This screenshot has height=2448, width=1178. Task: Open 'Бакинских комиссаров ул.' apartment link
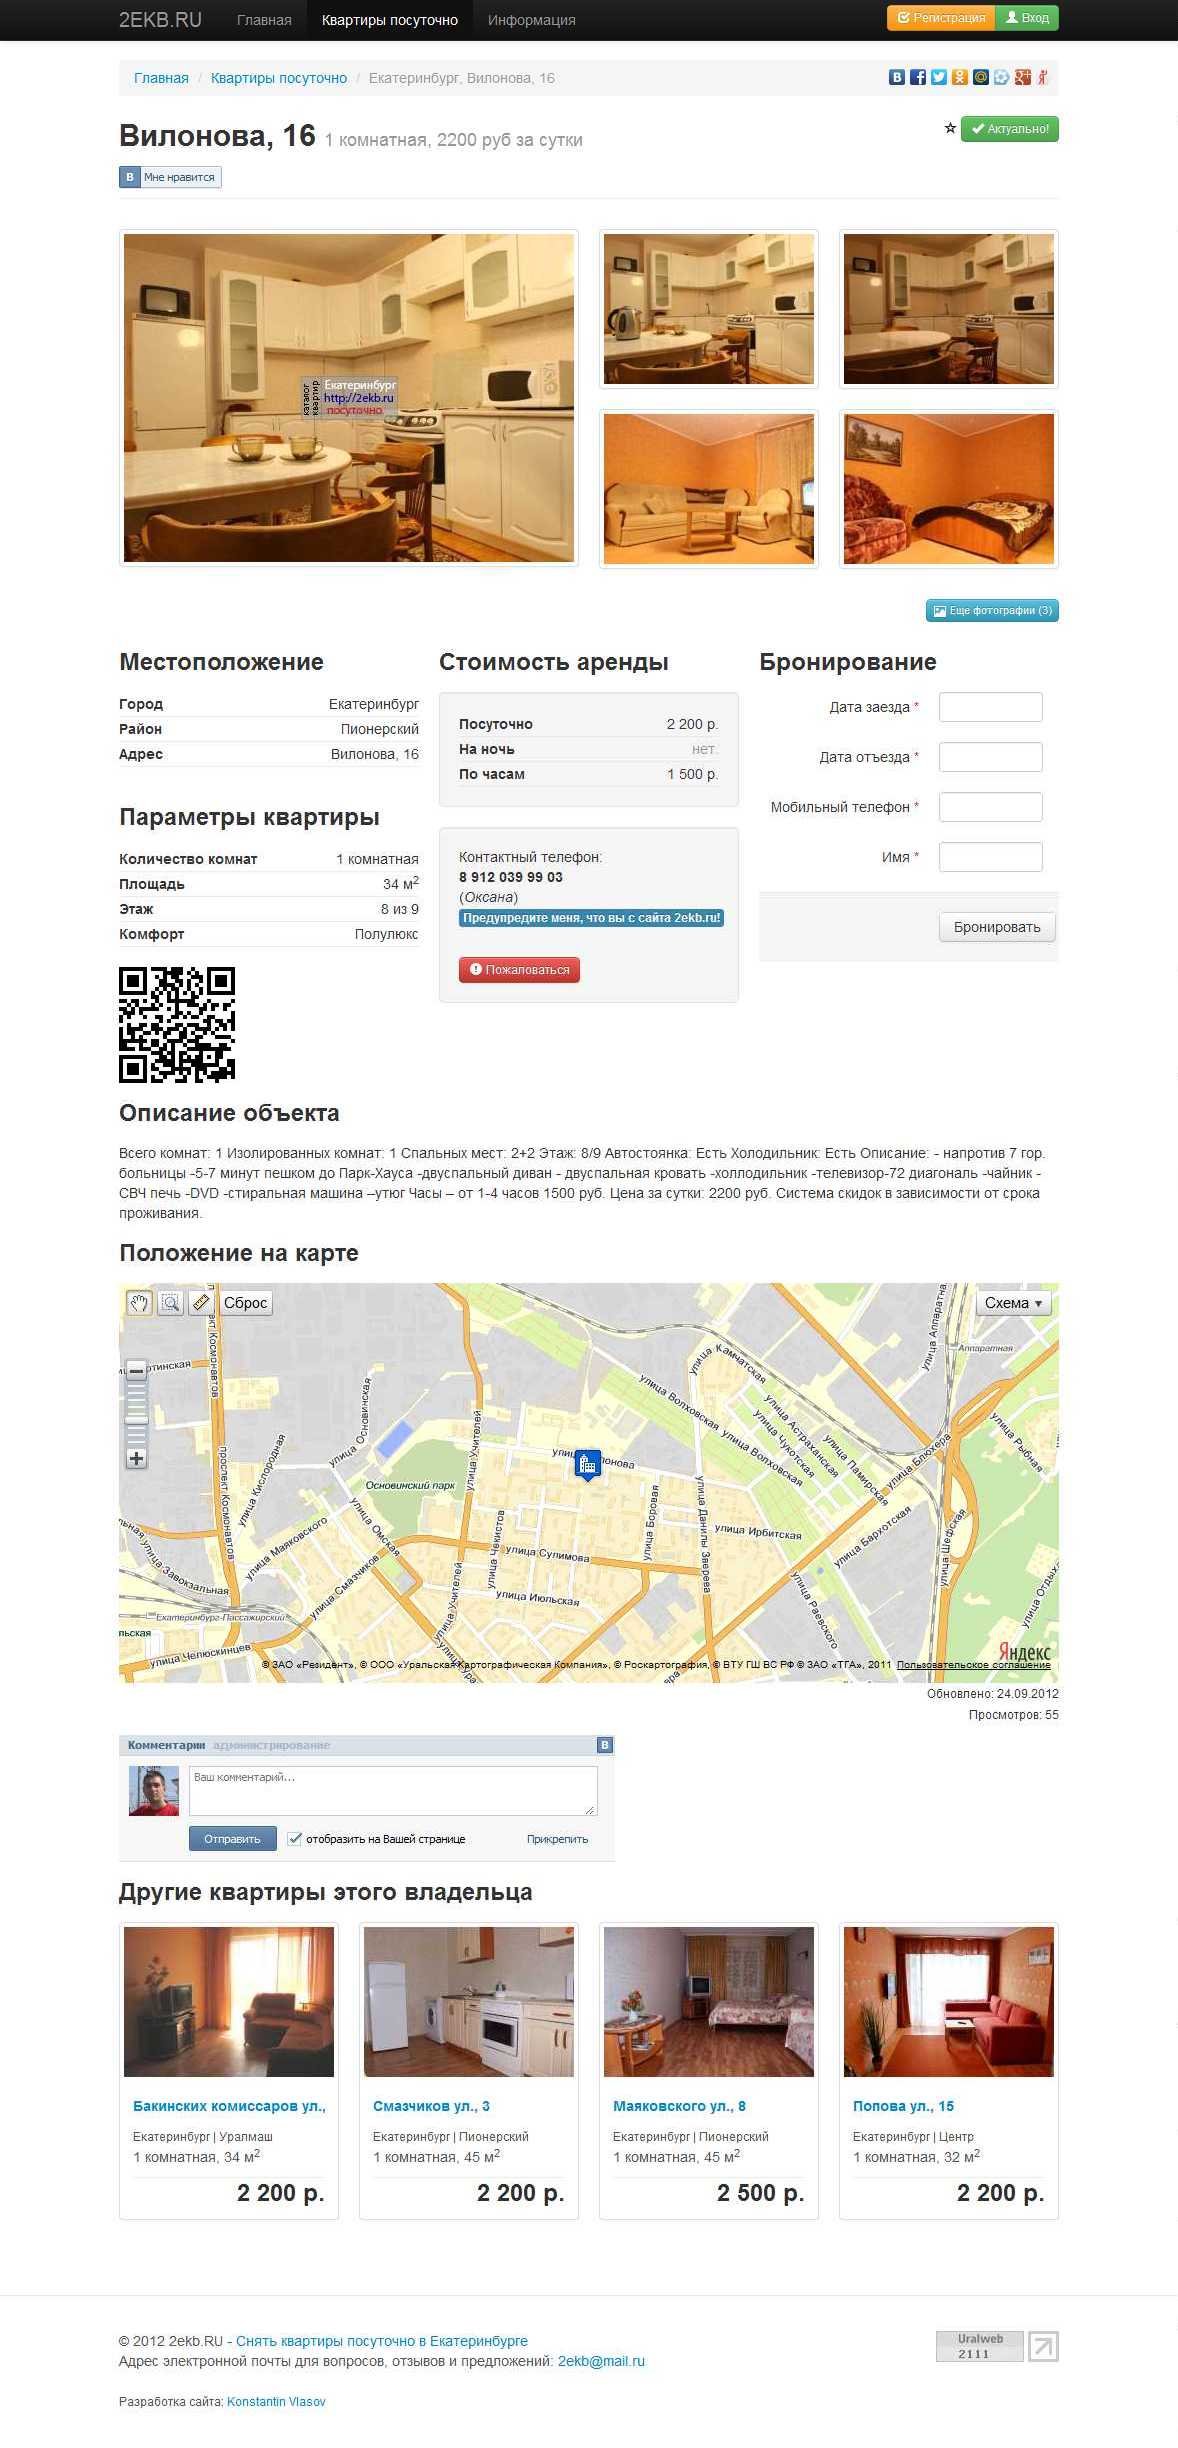pyautogui.click(x=230, y=2106)
